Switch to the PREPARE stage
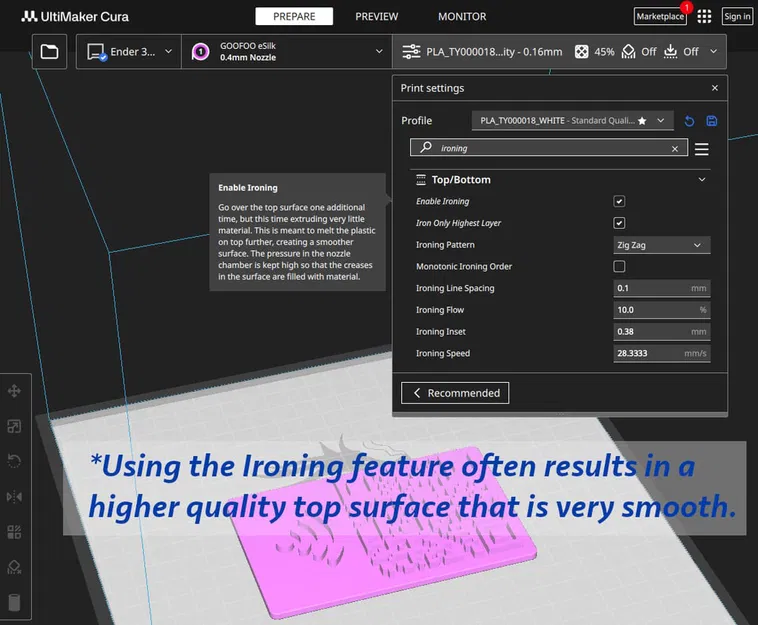 click(294, 16)
